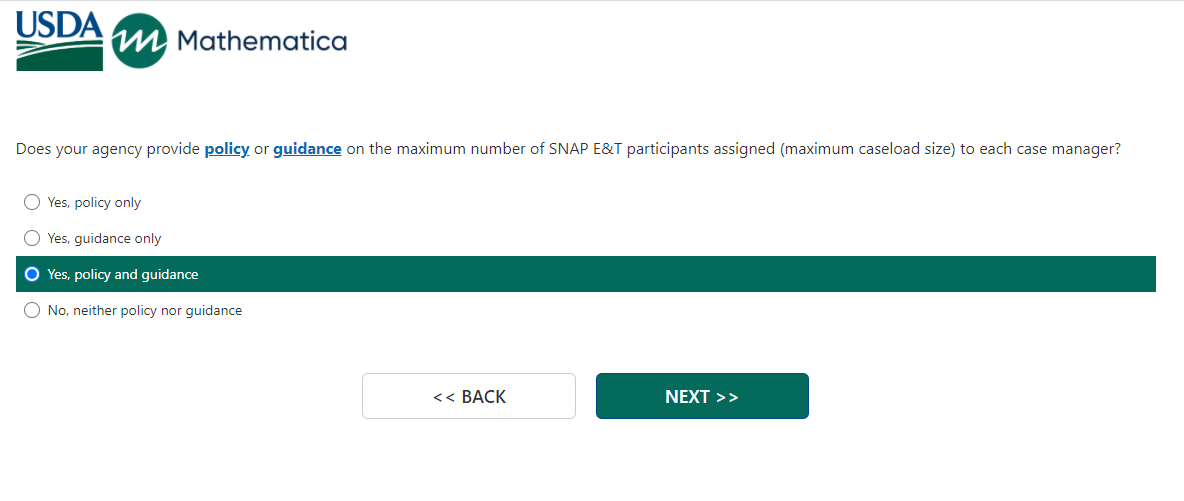Click empty area of the green highlighted row

[x=700, y=274]
